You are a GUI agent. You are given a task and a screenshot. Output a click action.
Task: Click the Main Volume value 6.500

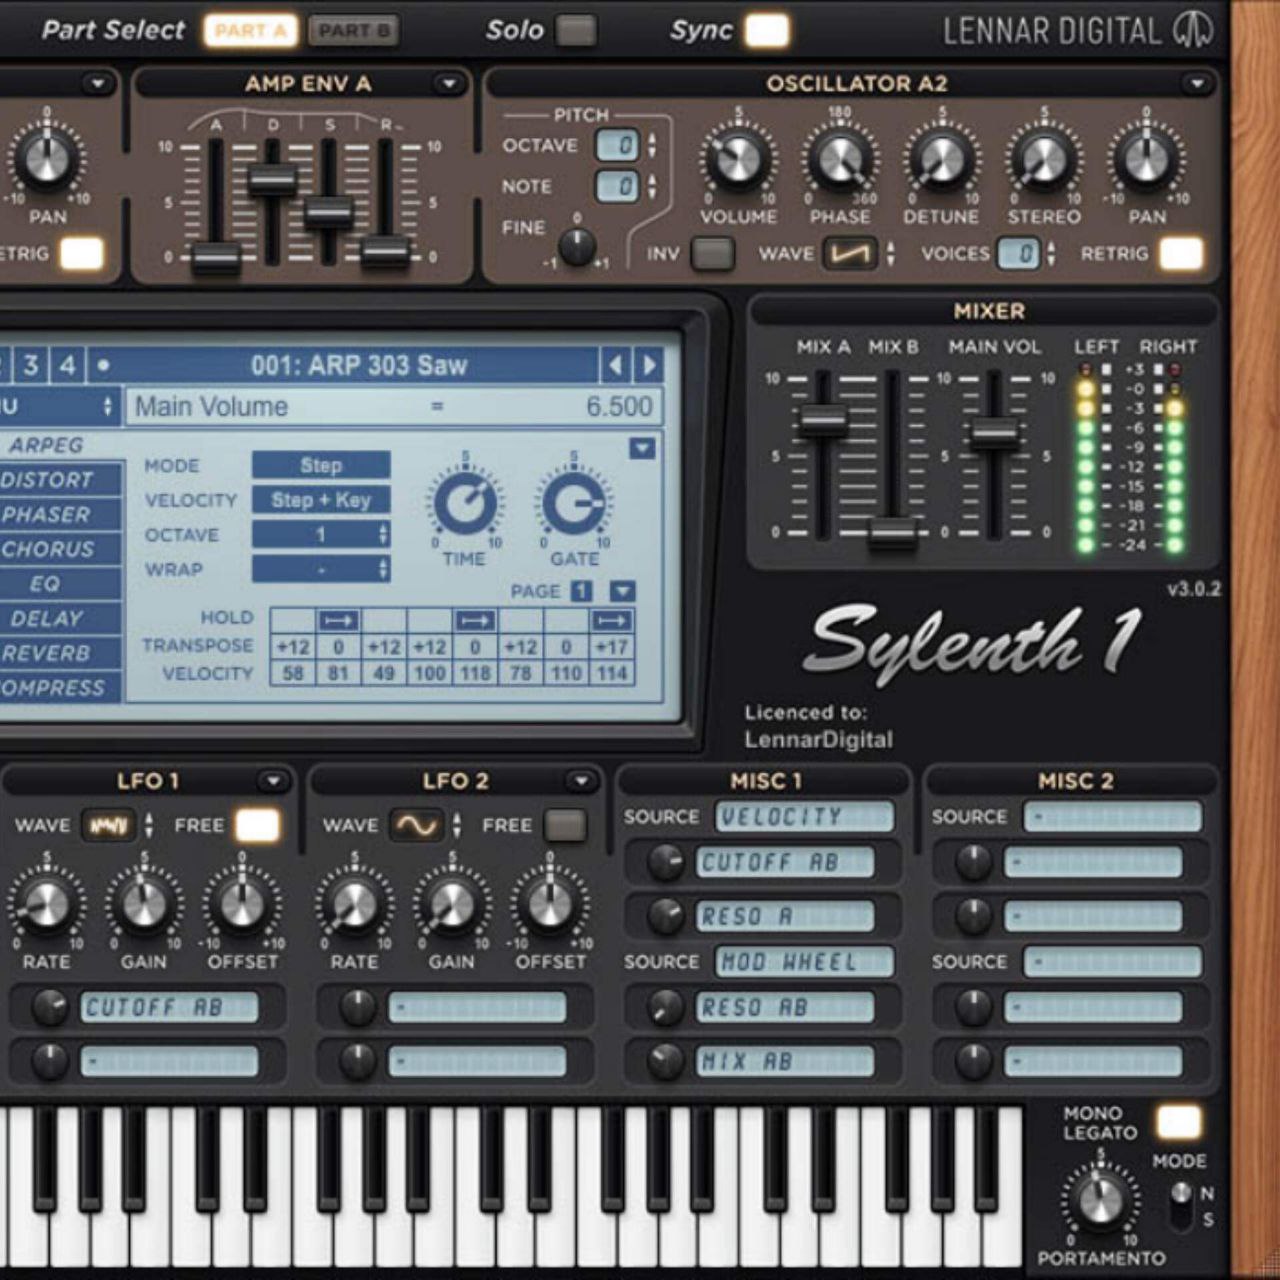coord(620,407)
